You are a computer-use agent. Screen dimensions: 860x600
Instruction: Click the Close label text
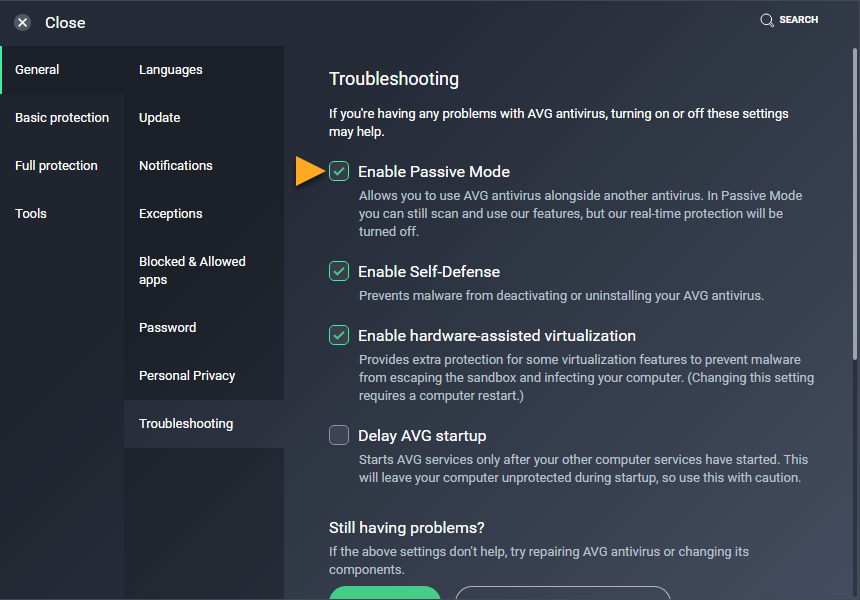tap(65, 22)
